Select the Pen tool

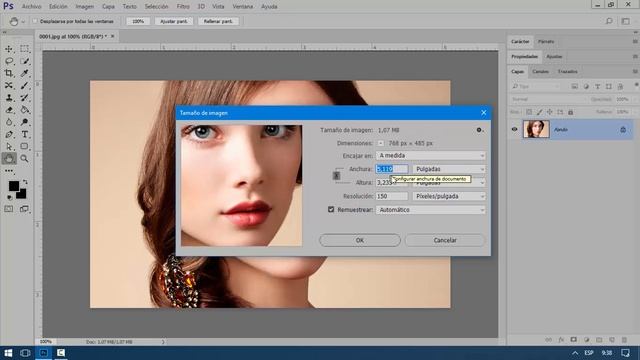9,134
